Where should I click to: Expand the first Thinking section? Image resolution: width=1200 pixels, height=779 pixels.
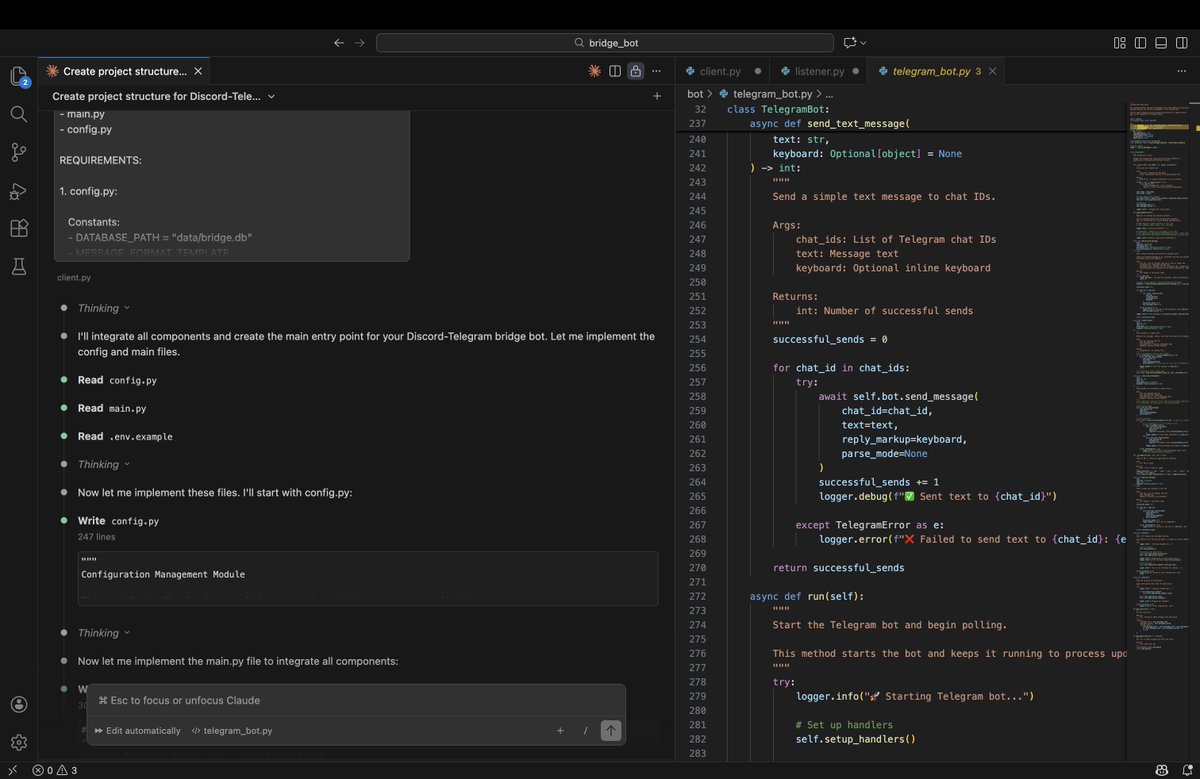click(103, 308)
